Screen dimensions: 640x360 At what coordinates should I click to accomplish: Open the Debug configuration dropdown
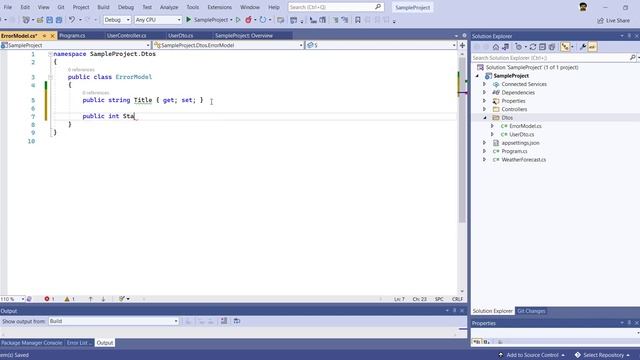point(117,20)
